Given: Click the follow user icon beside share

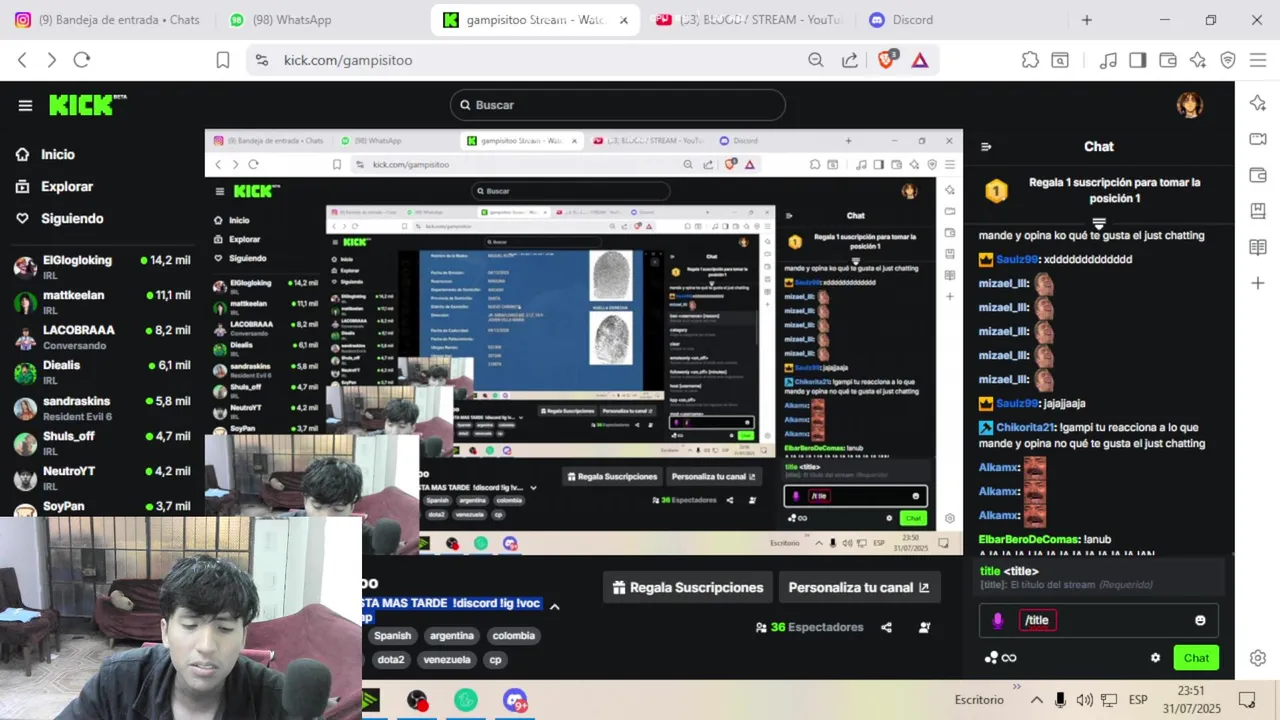Looking at the screenshot, I should click(x=924, y=627).
